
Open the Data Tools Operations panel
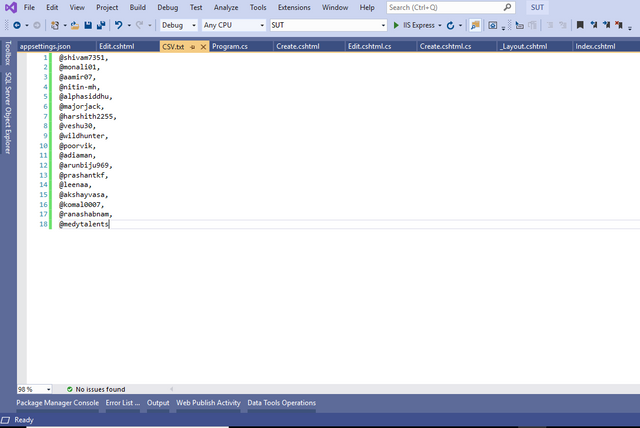coord(281,403)
